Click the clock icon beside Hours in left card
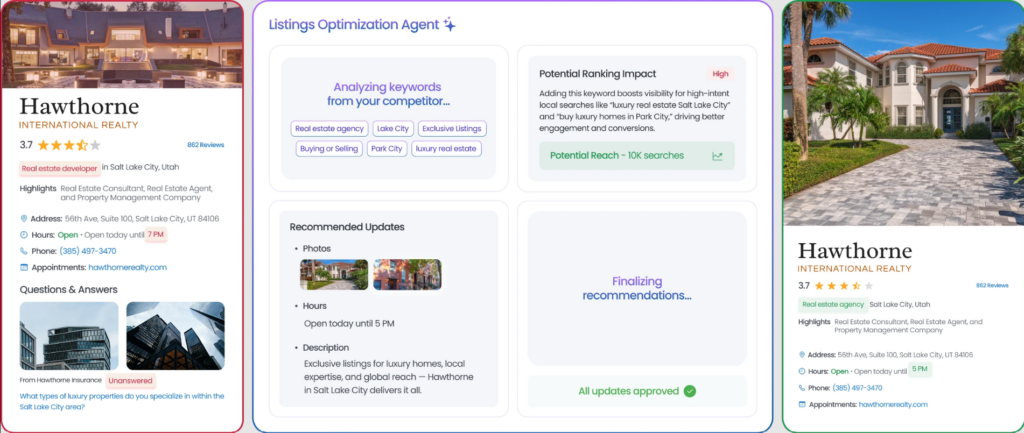This screenshot has height=433, width=1024. [x=24, y=235]
